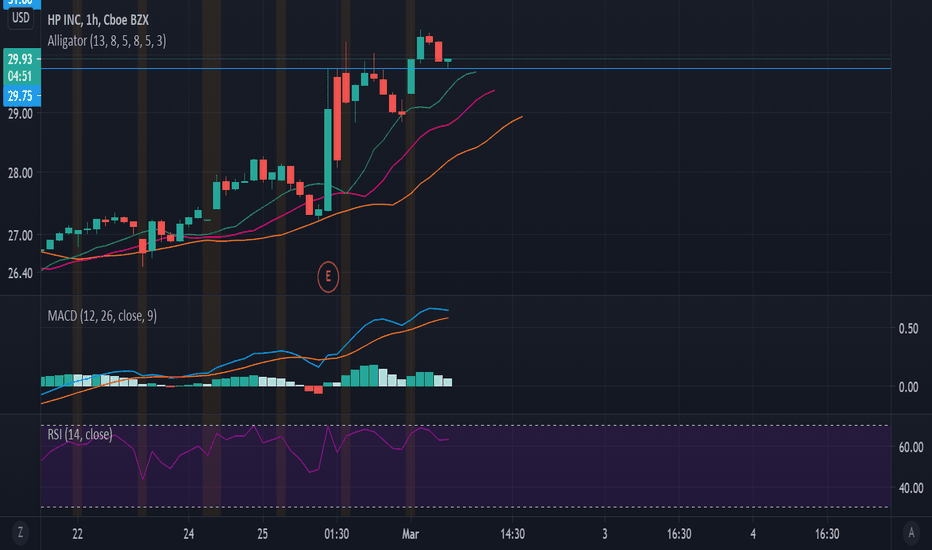Click the 29.93 current price label
Viewport: 932px width, 550px height.
[21, 59]
